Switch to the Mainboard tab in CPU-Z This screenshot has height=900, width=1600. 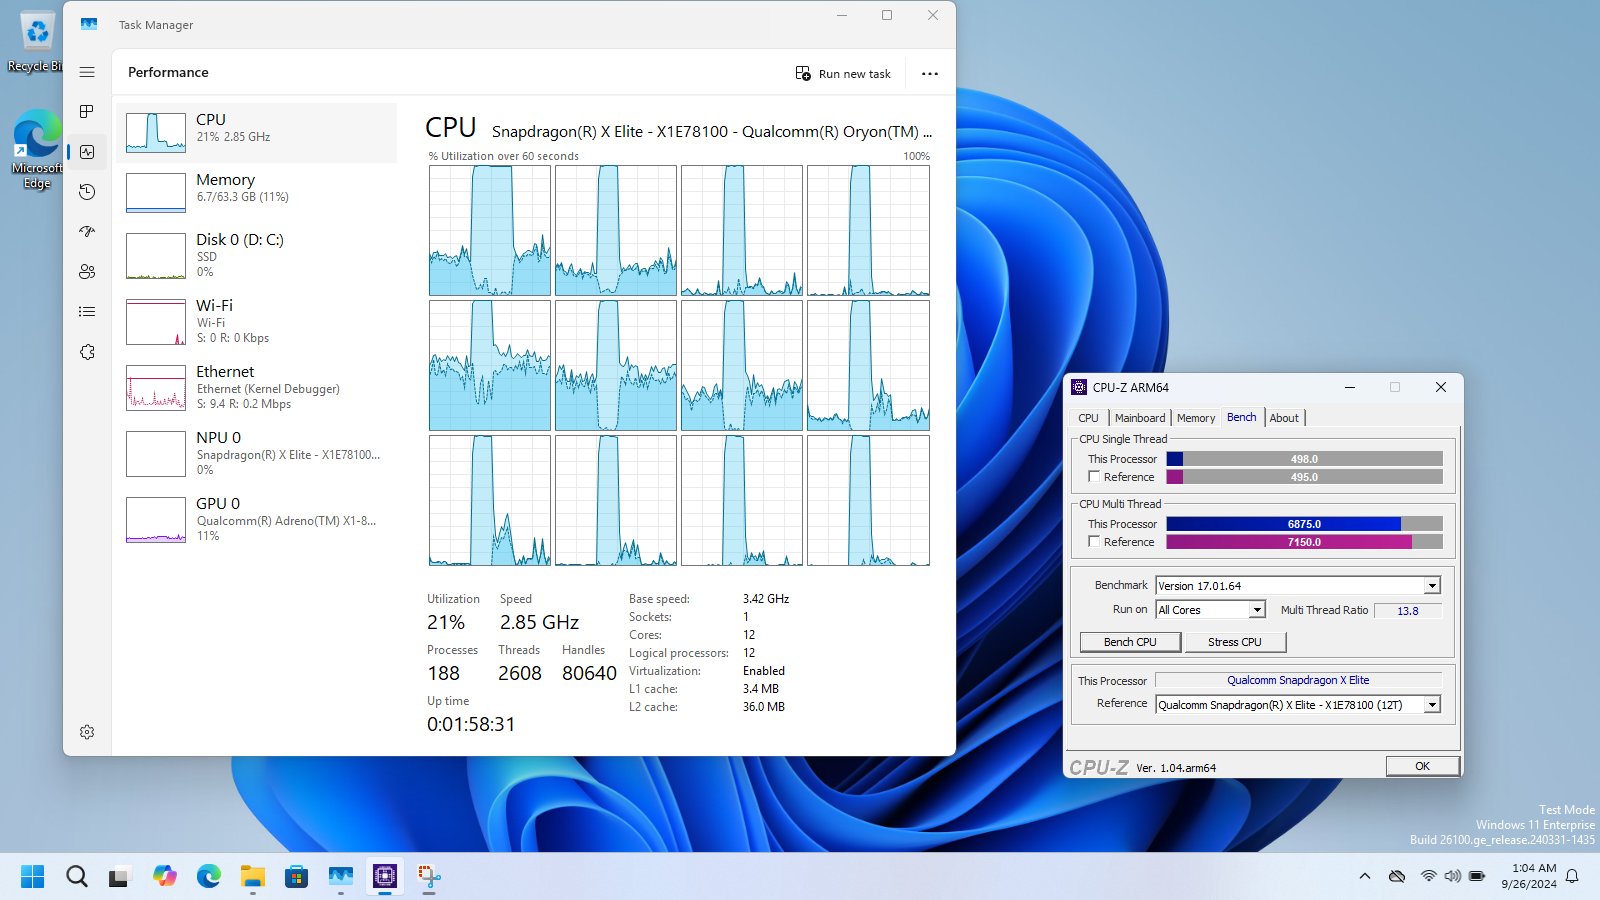click(1139, 418)
